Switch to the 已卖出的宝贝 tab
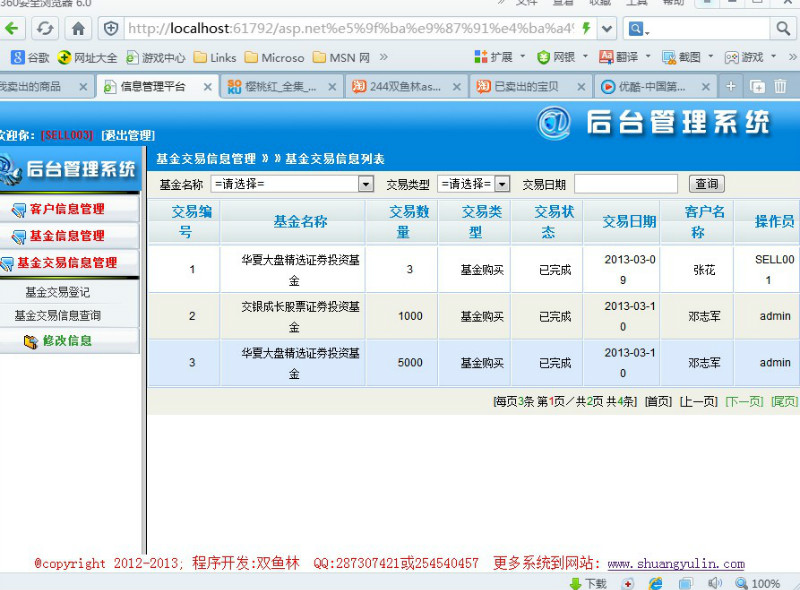This screenshot has height=590, width=800. click(527, 87)
